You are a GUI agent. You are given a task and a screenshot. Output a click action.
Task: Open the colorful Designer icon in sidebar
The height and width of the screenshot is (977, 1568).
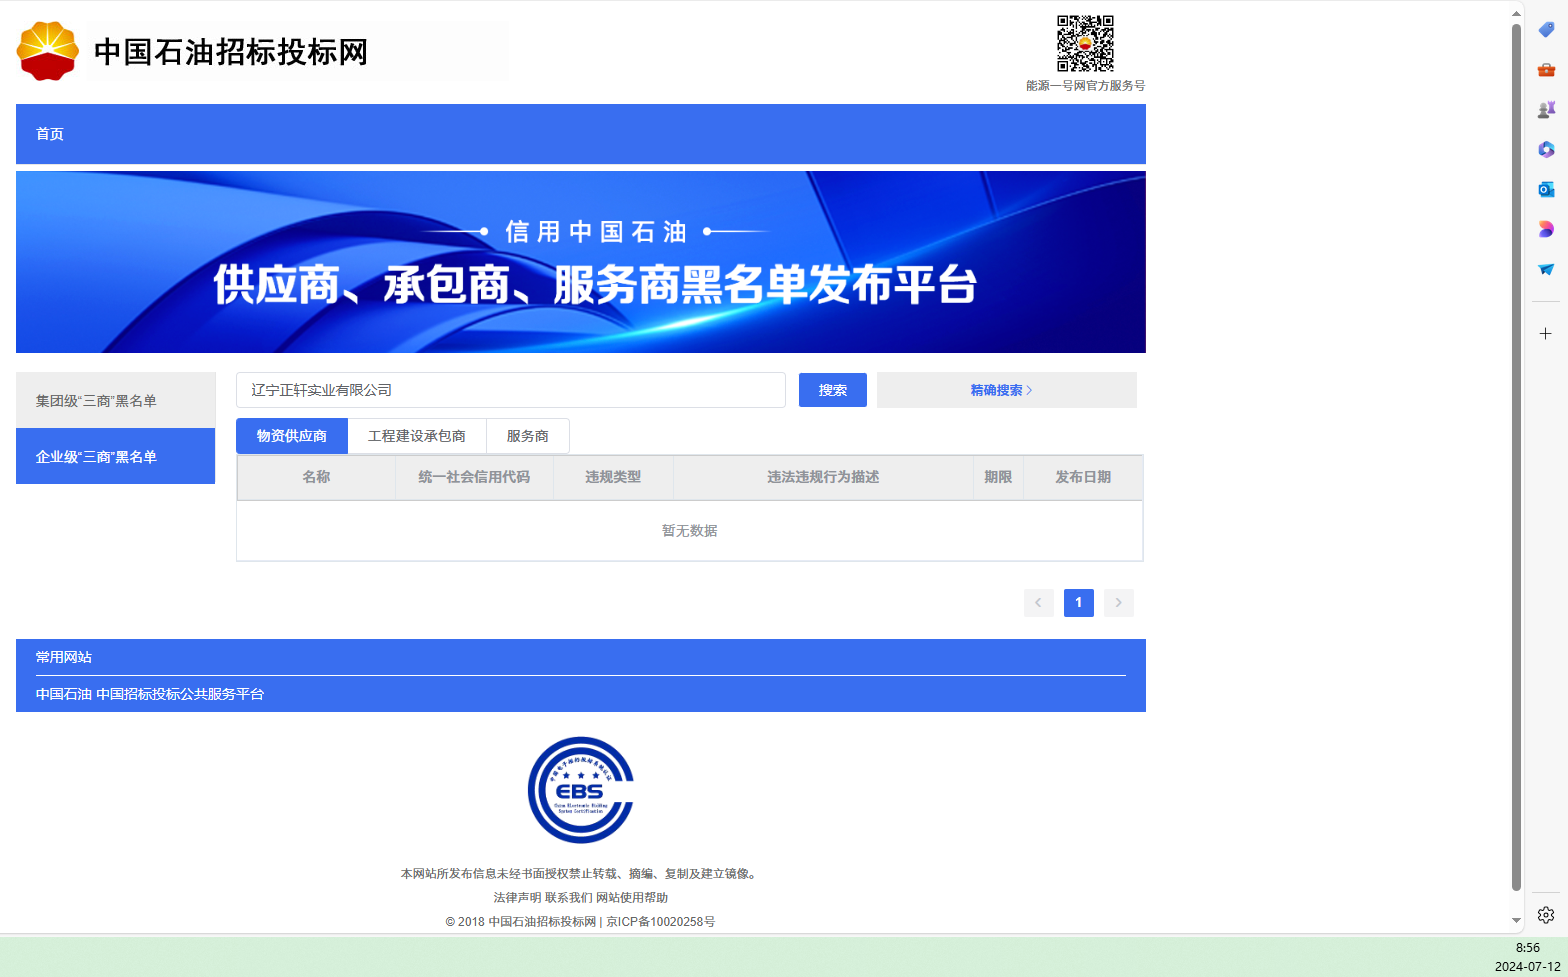(1546, 229)
